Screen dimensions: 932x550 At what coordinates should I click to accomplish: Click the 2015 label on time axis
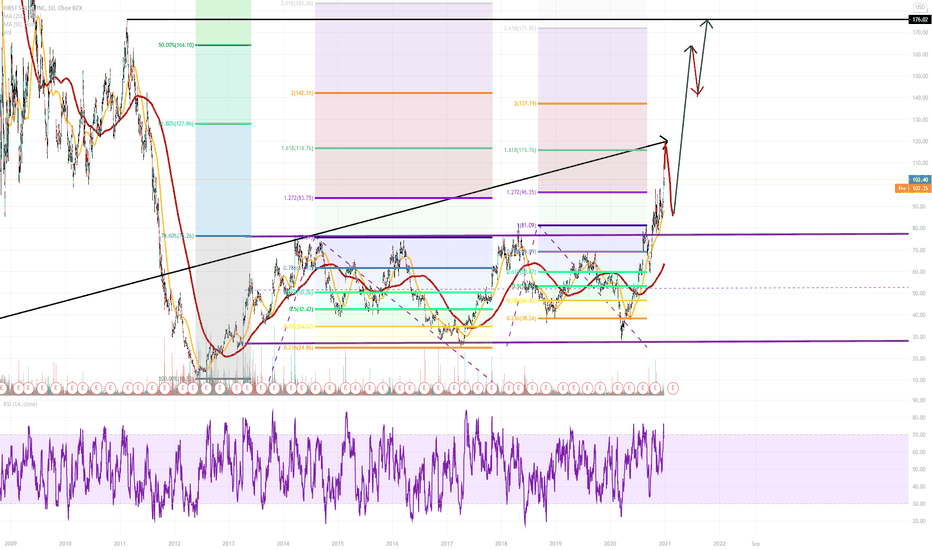tap(338, 543)
